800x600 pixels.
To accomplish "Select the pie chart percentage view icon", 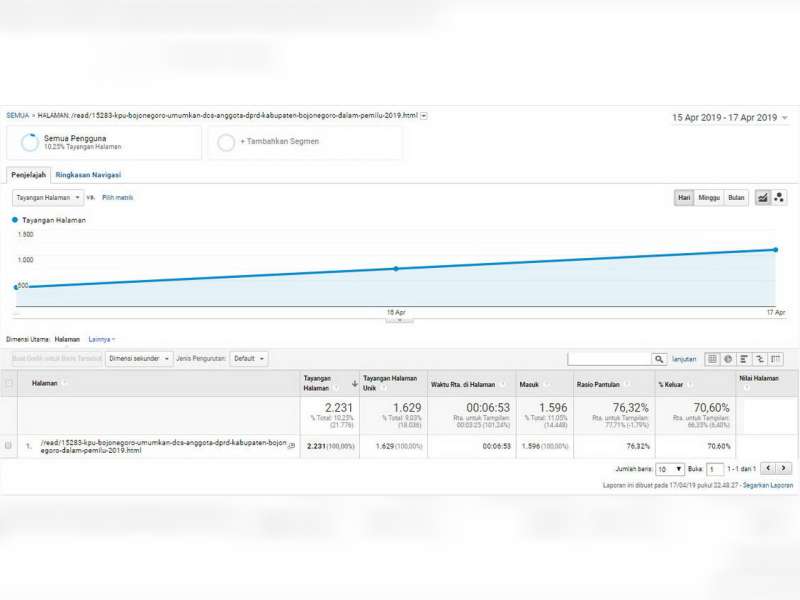I will pos(728,359).
